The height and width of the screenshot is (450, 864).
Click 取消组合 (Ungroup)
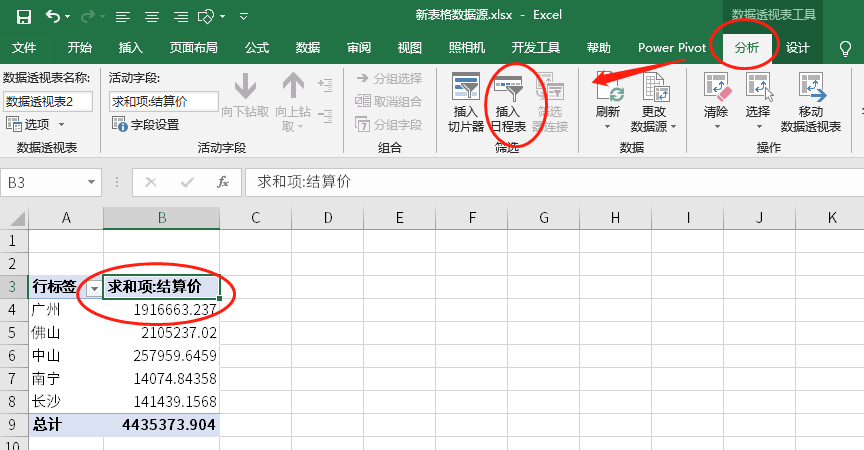click(x=388, y=101)
